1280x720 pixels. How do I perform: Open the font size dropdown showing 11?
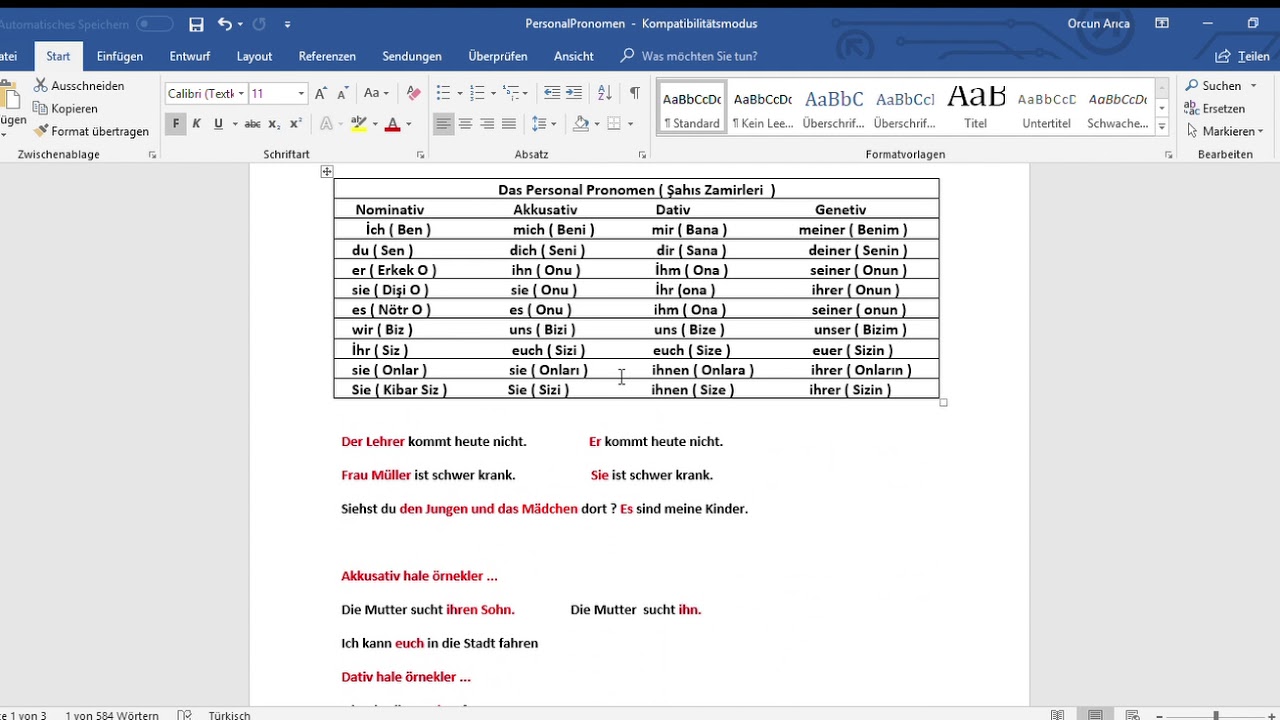coord(301,94)
